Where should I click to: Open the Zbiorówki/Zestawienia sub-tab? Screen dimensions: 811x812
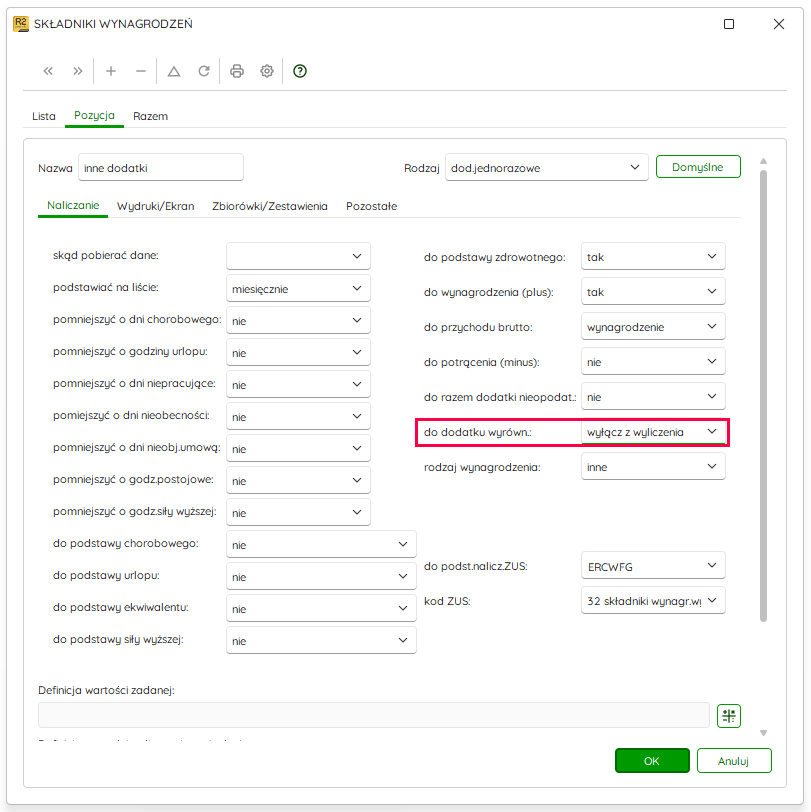click(x=270, y=206)
